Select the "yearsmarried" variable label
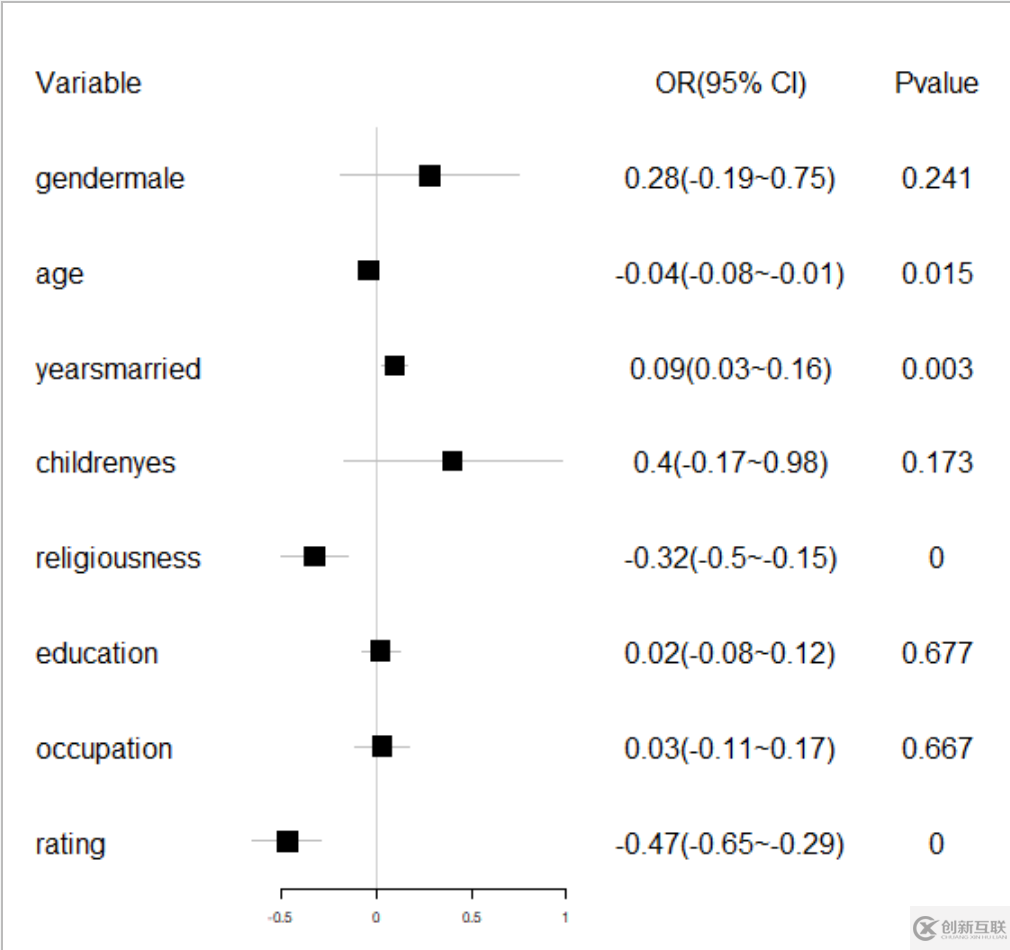This screenshot has height=950, width=1010. (118, 369)
